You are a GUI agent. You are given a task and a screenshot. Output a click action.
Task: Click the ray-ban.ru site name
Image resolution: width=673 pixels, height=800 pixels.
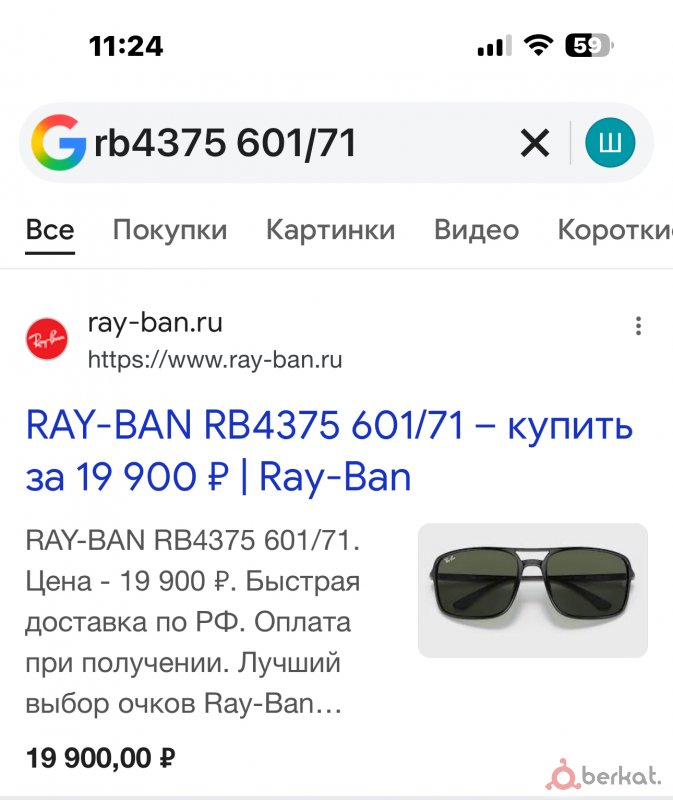[x=155, y=322]
